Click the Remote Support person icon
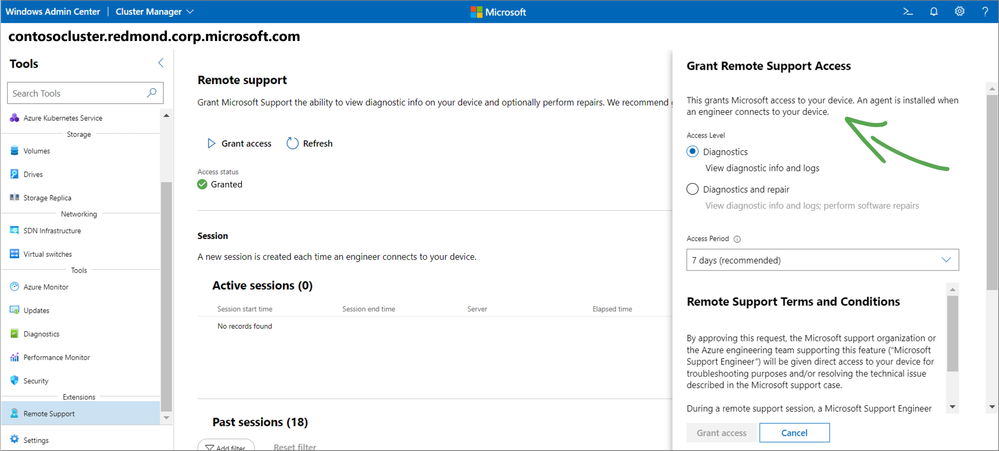Screen dimensions: 999x451 (x=14, y=413)
